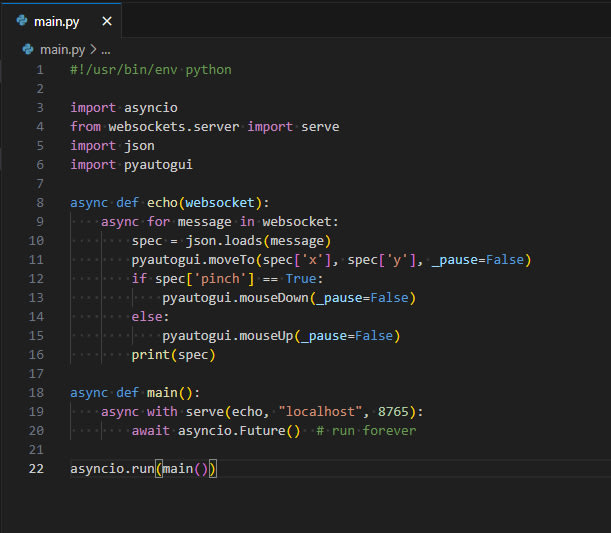This screenshot has width=611, height=533.
Task: Close the main.py editor tab
Action: (107, 20)
